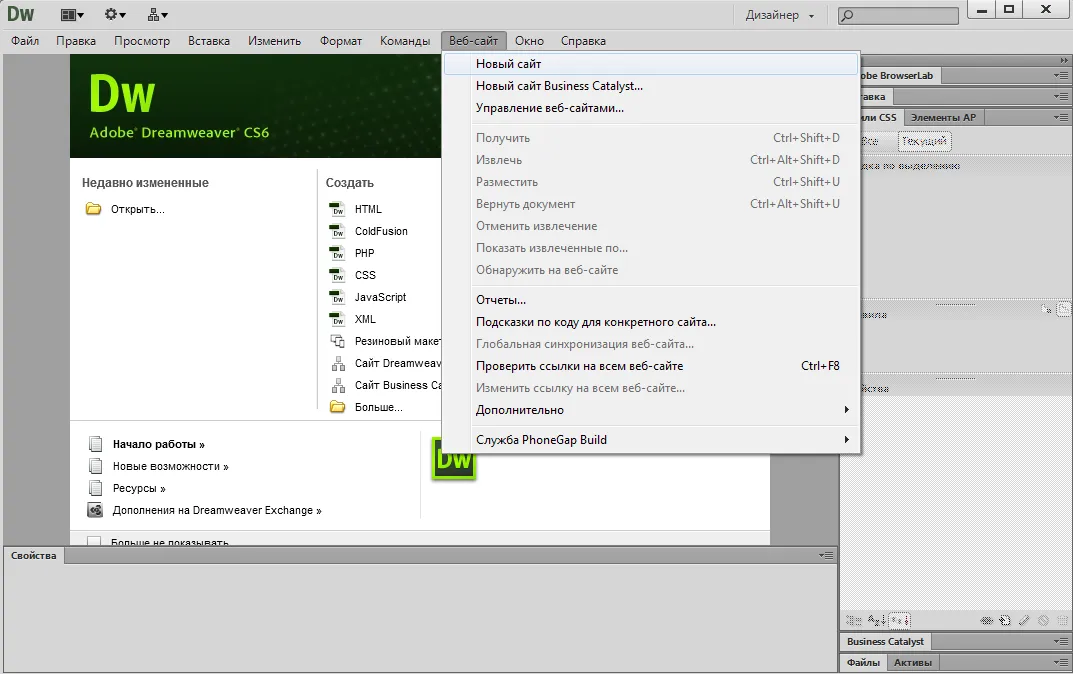1073x674 pixels.
Task: Create a new HTML document link
Action: (368, 209)
